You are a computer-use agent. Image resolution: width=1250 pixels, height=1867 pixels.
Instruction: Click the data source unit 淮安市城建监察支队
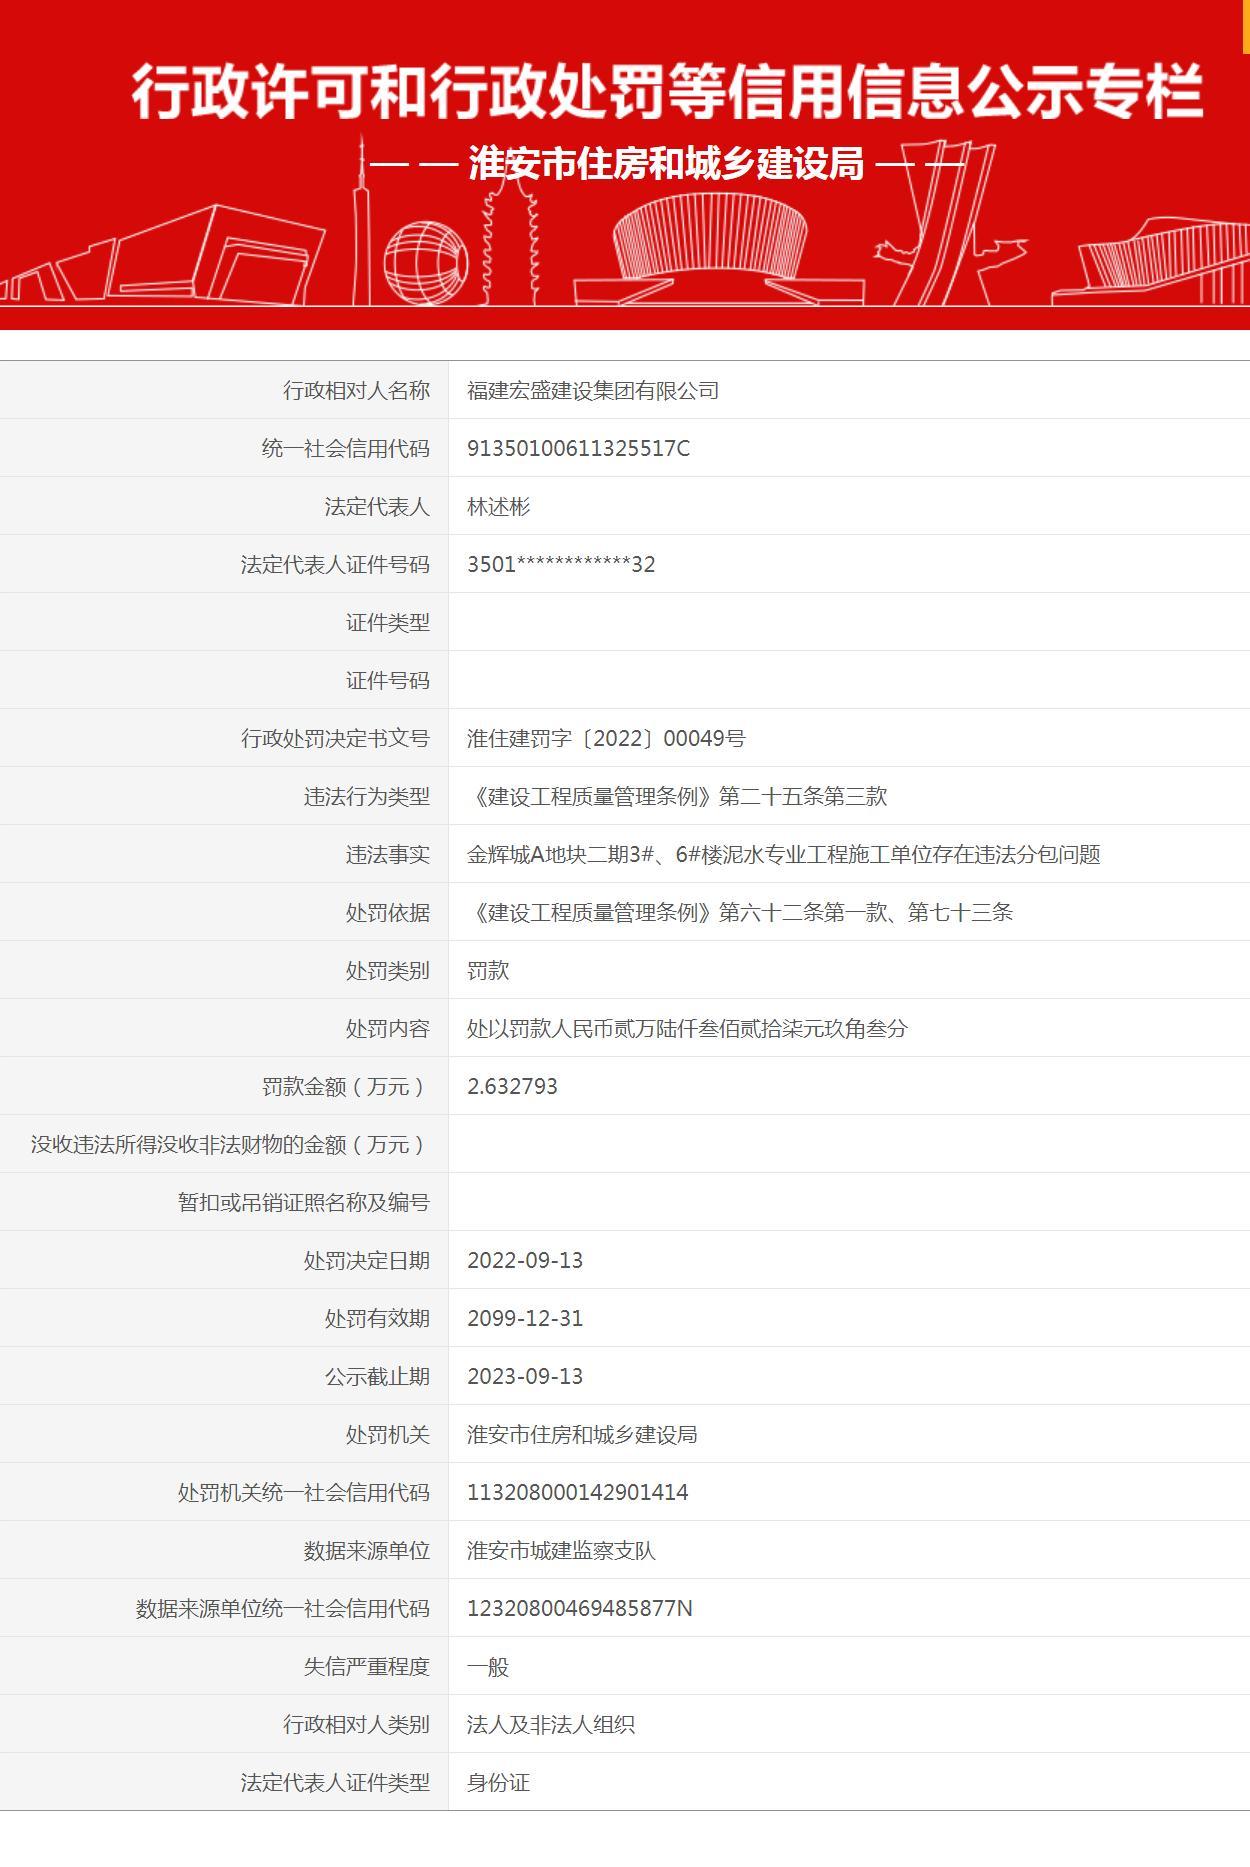561,1550
